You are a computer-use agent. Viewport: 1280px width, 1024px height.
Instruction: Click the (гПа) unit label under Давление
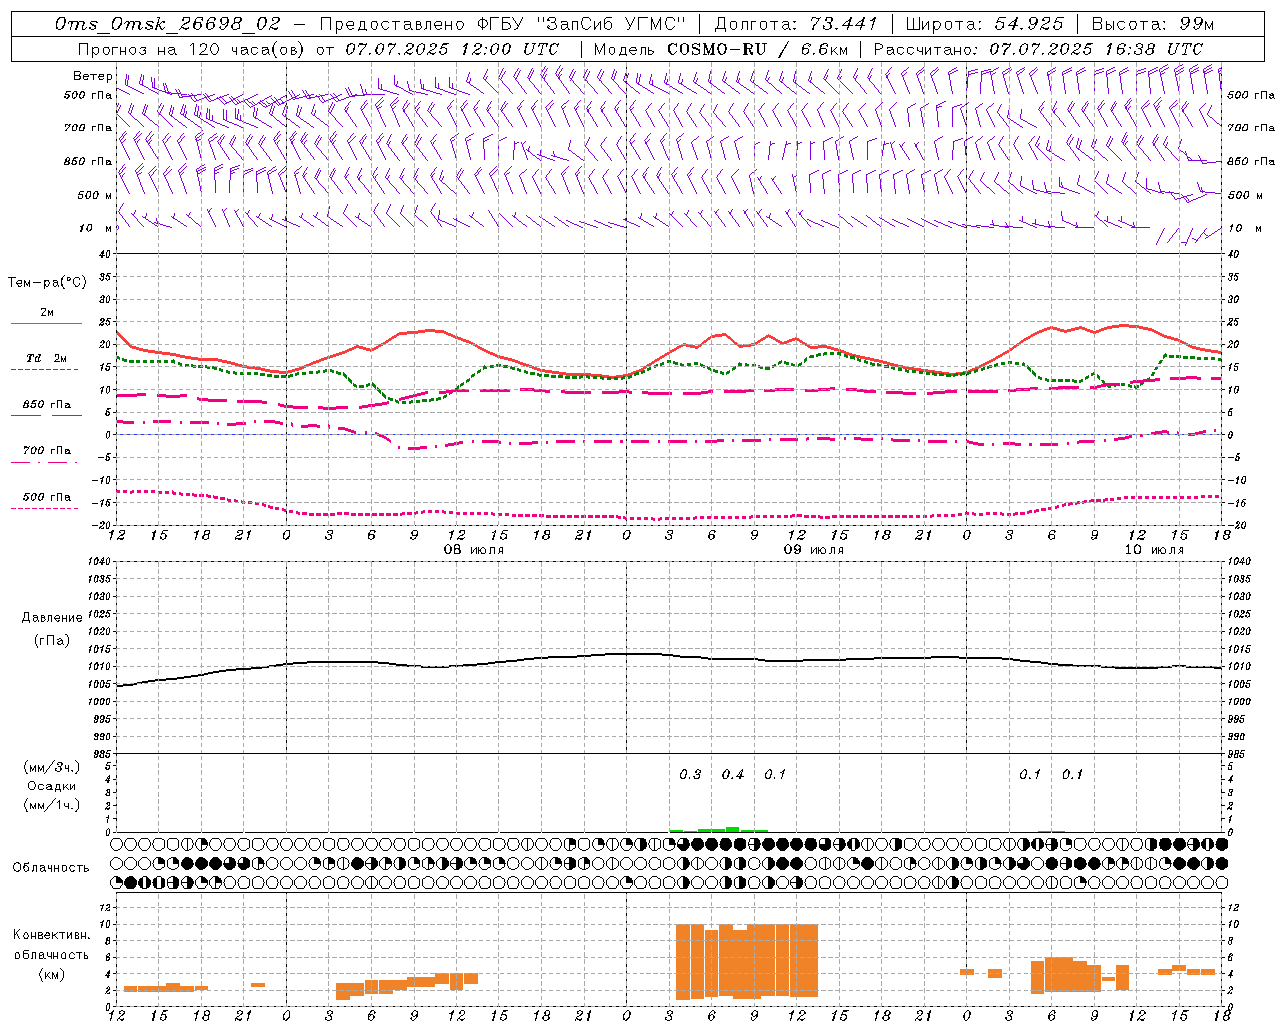tap(51, 640)
